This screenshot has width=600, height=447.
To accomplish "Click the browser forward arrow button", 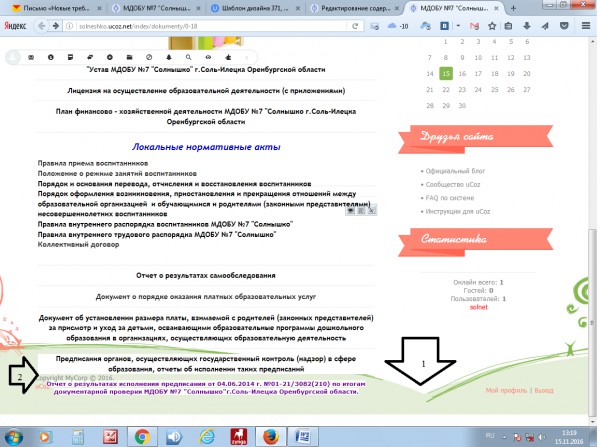I will point(56,26).
